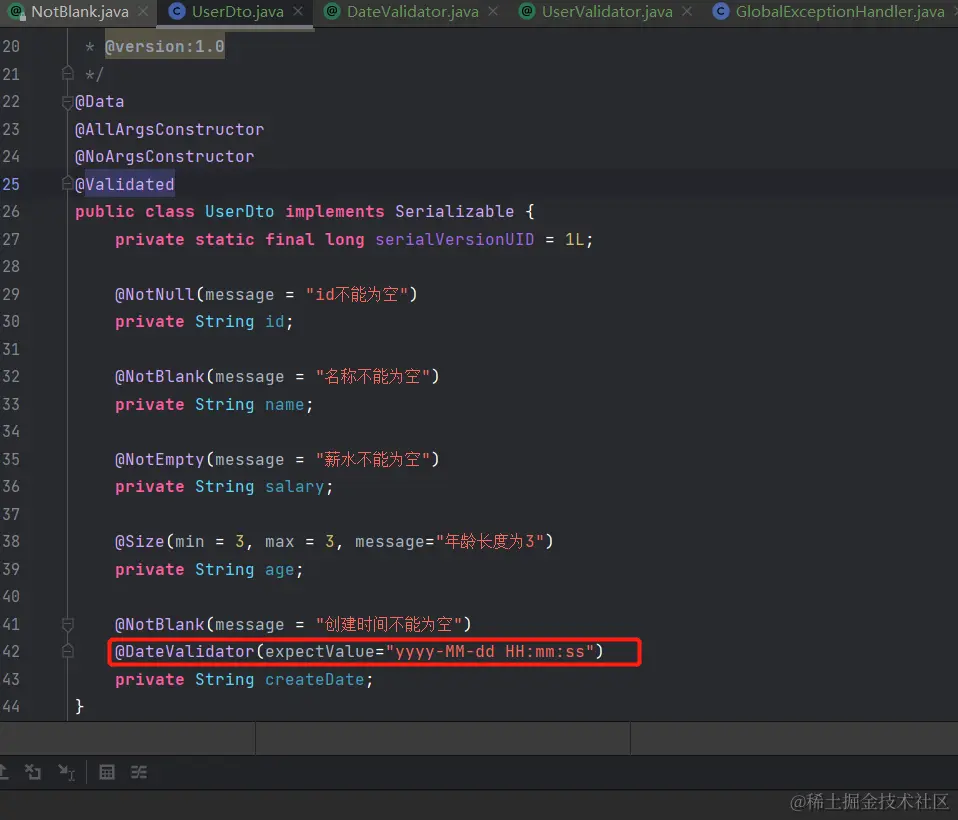Image resolution: width=958 pixels, height=820 pixels.
Task: Click the class icon on UserDto.java tab
Action: pos(177,11)
